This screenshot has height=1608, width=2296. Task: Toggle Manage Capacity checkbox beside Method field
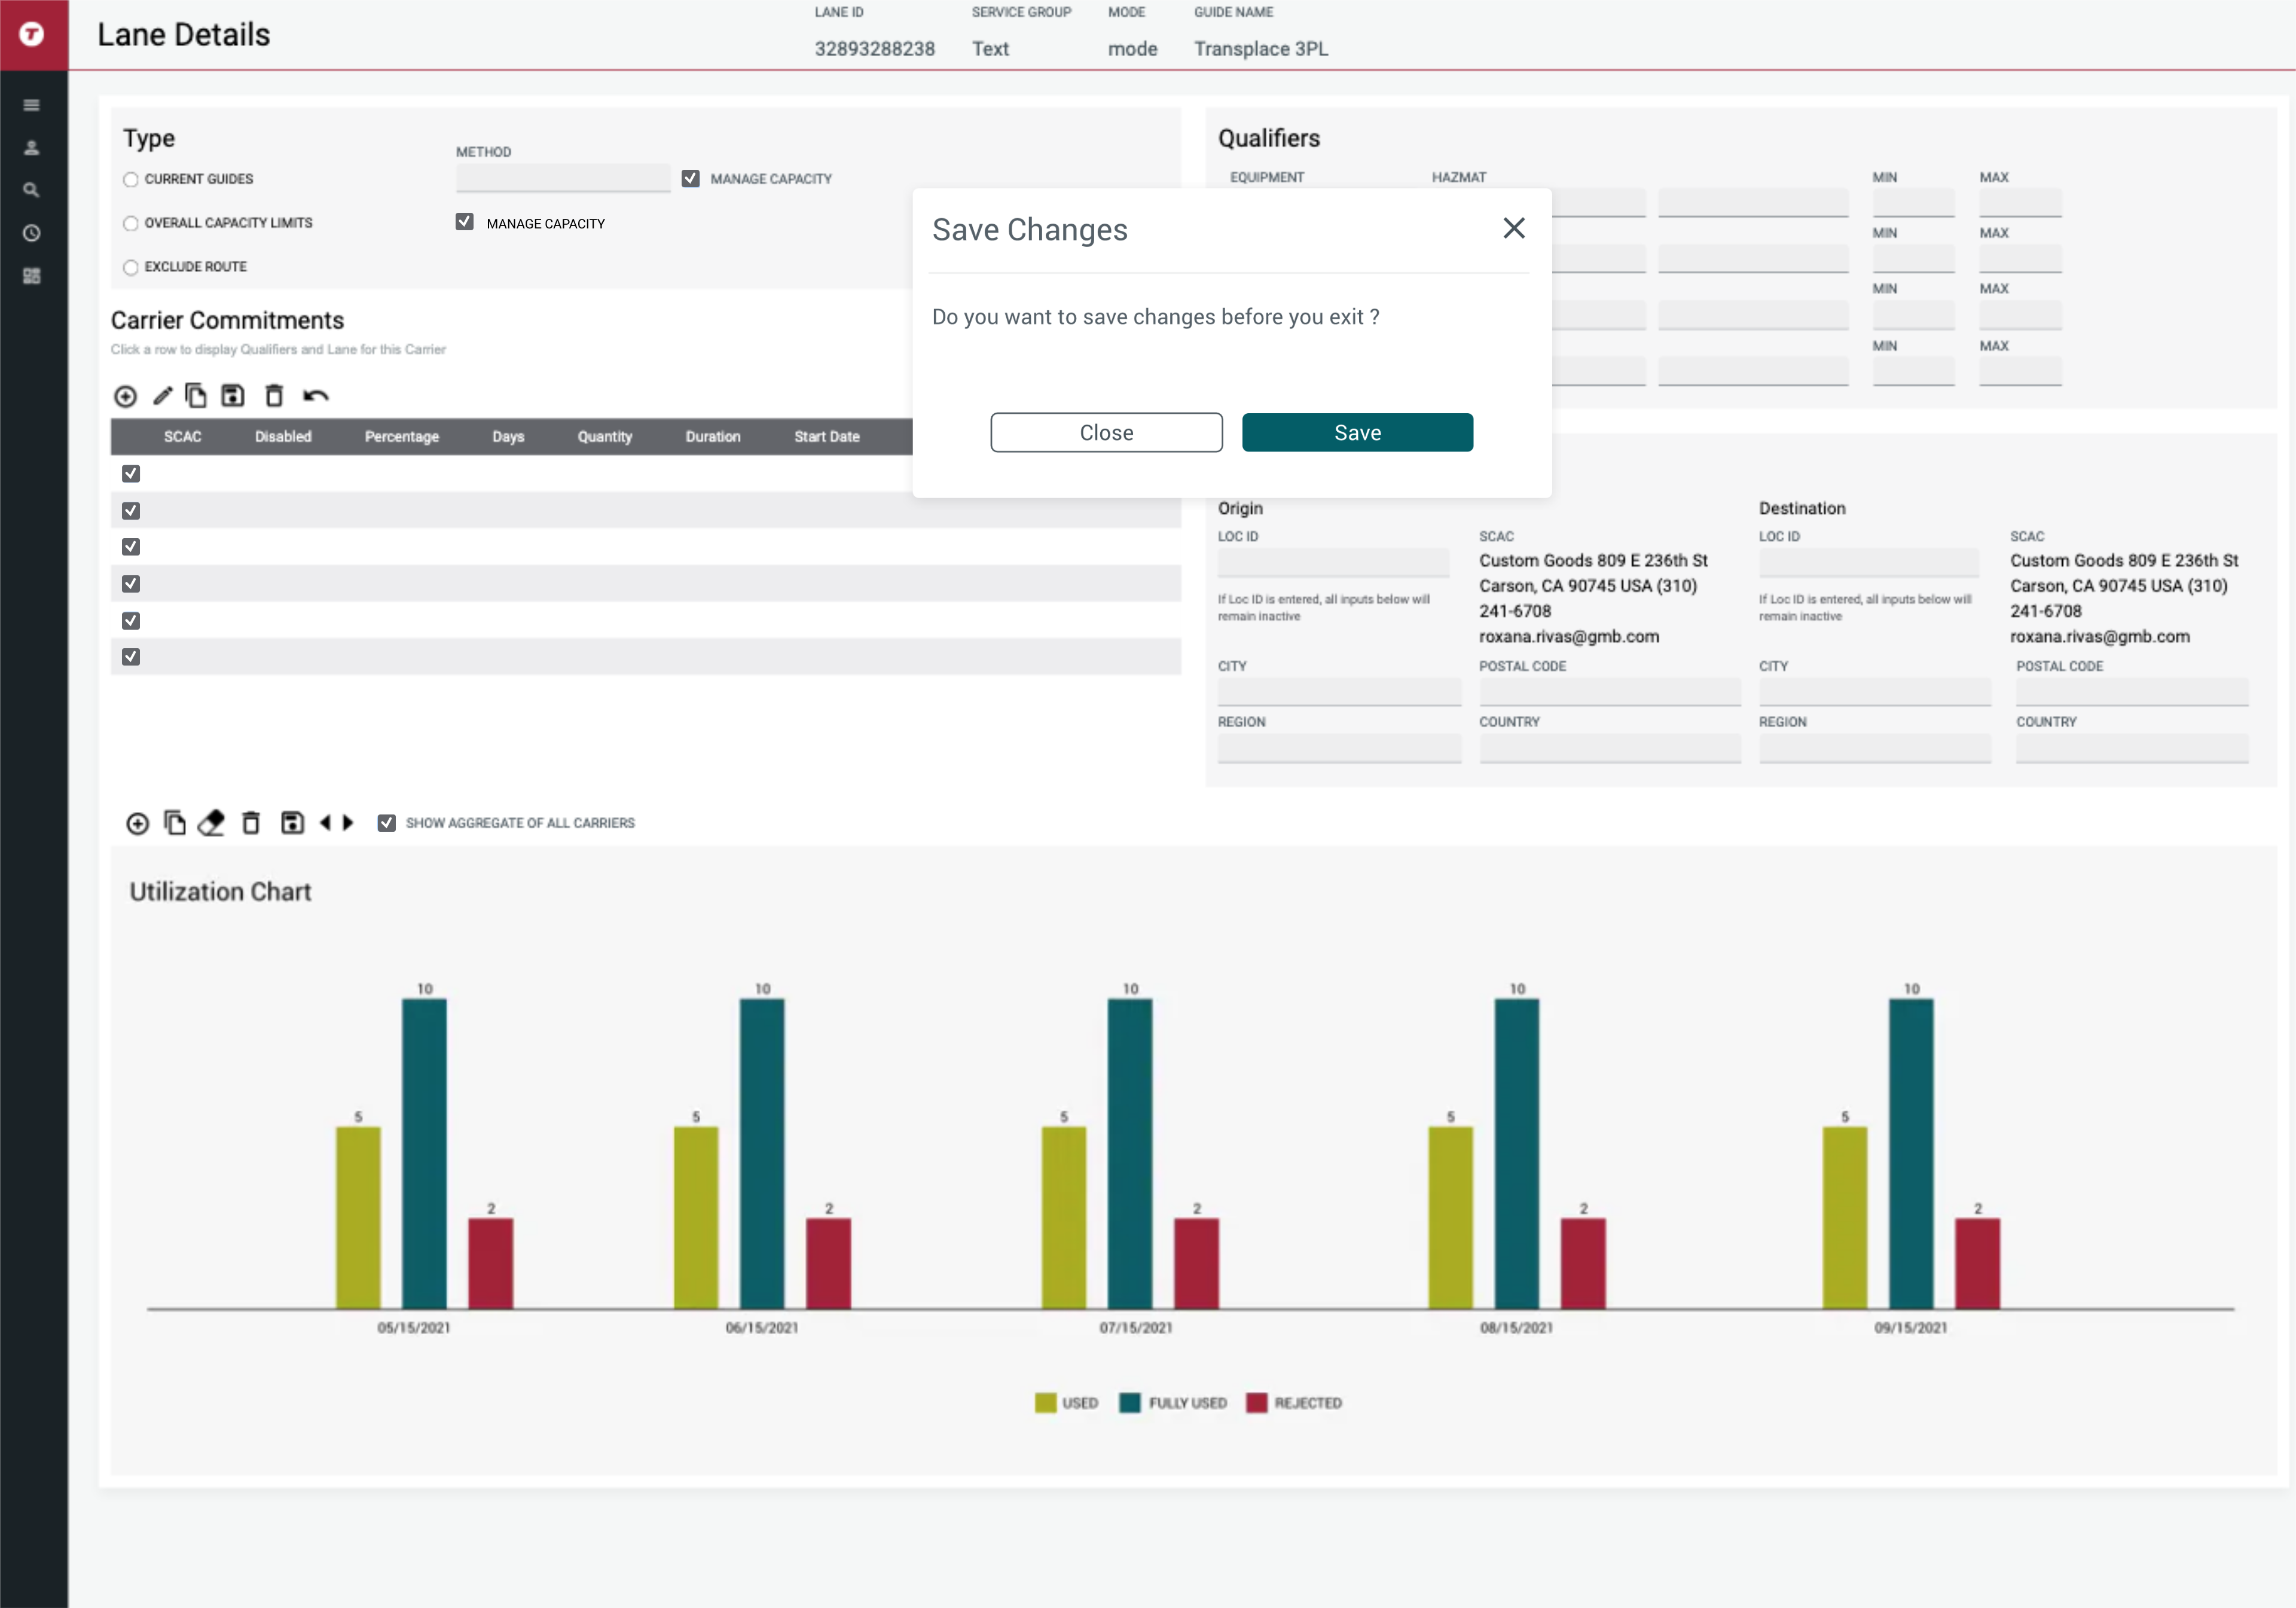690,178
